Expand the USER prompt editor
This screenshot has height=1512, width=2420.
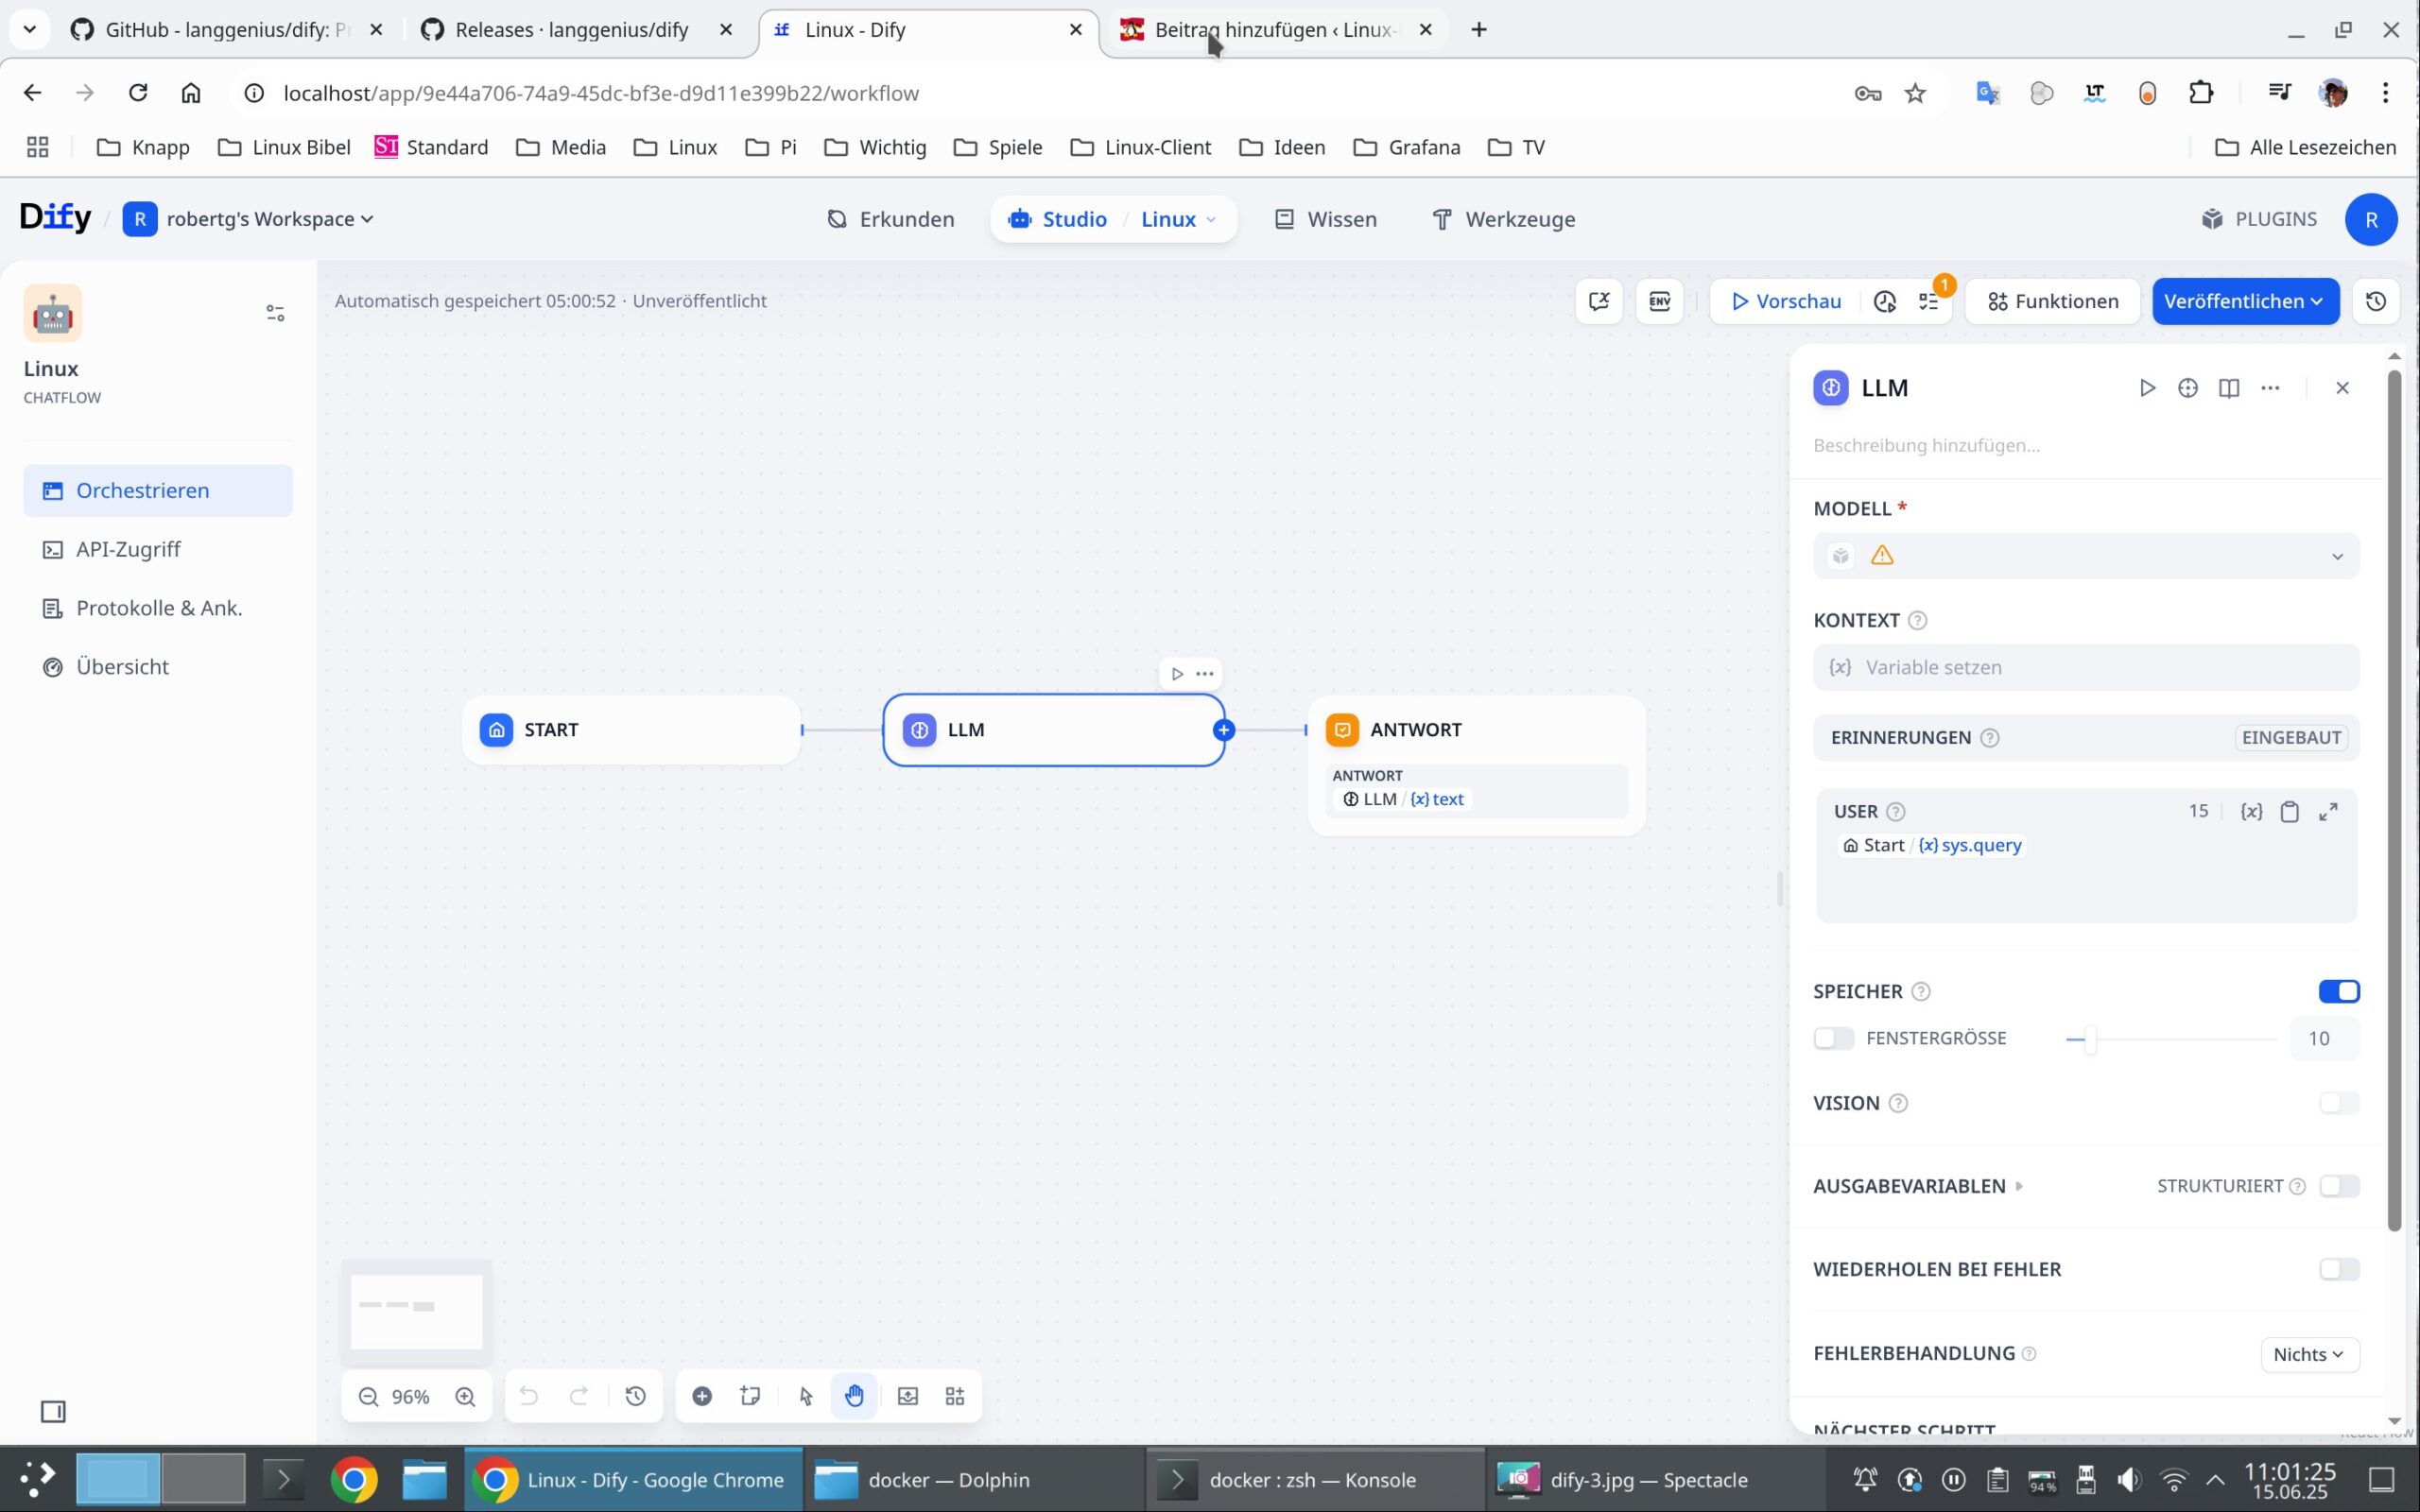click(x=2328, y=811)
